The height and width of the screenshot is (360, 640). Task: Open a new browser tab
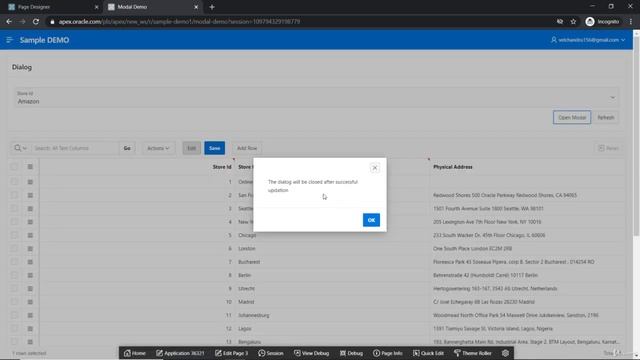tap(212, 7)
